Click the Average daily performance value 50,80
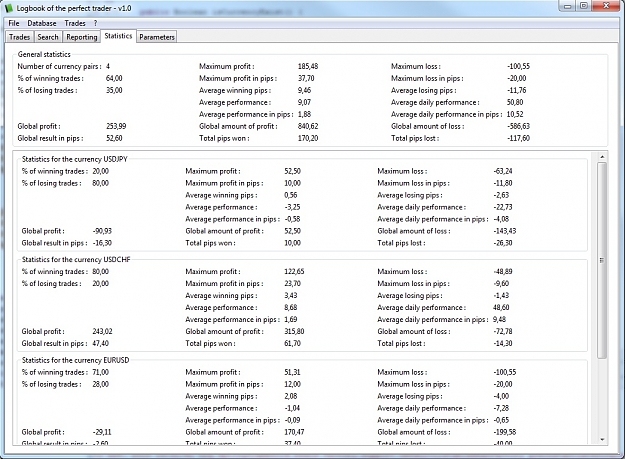 point(515,102)
